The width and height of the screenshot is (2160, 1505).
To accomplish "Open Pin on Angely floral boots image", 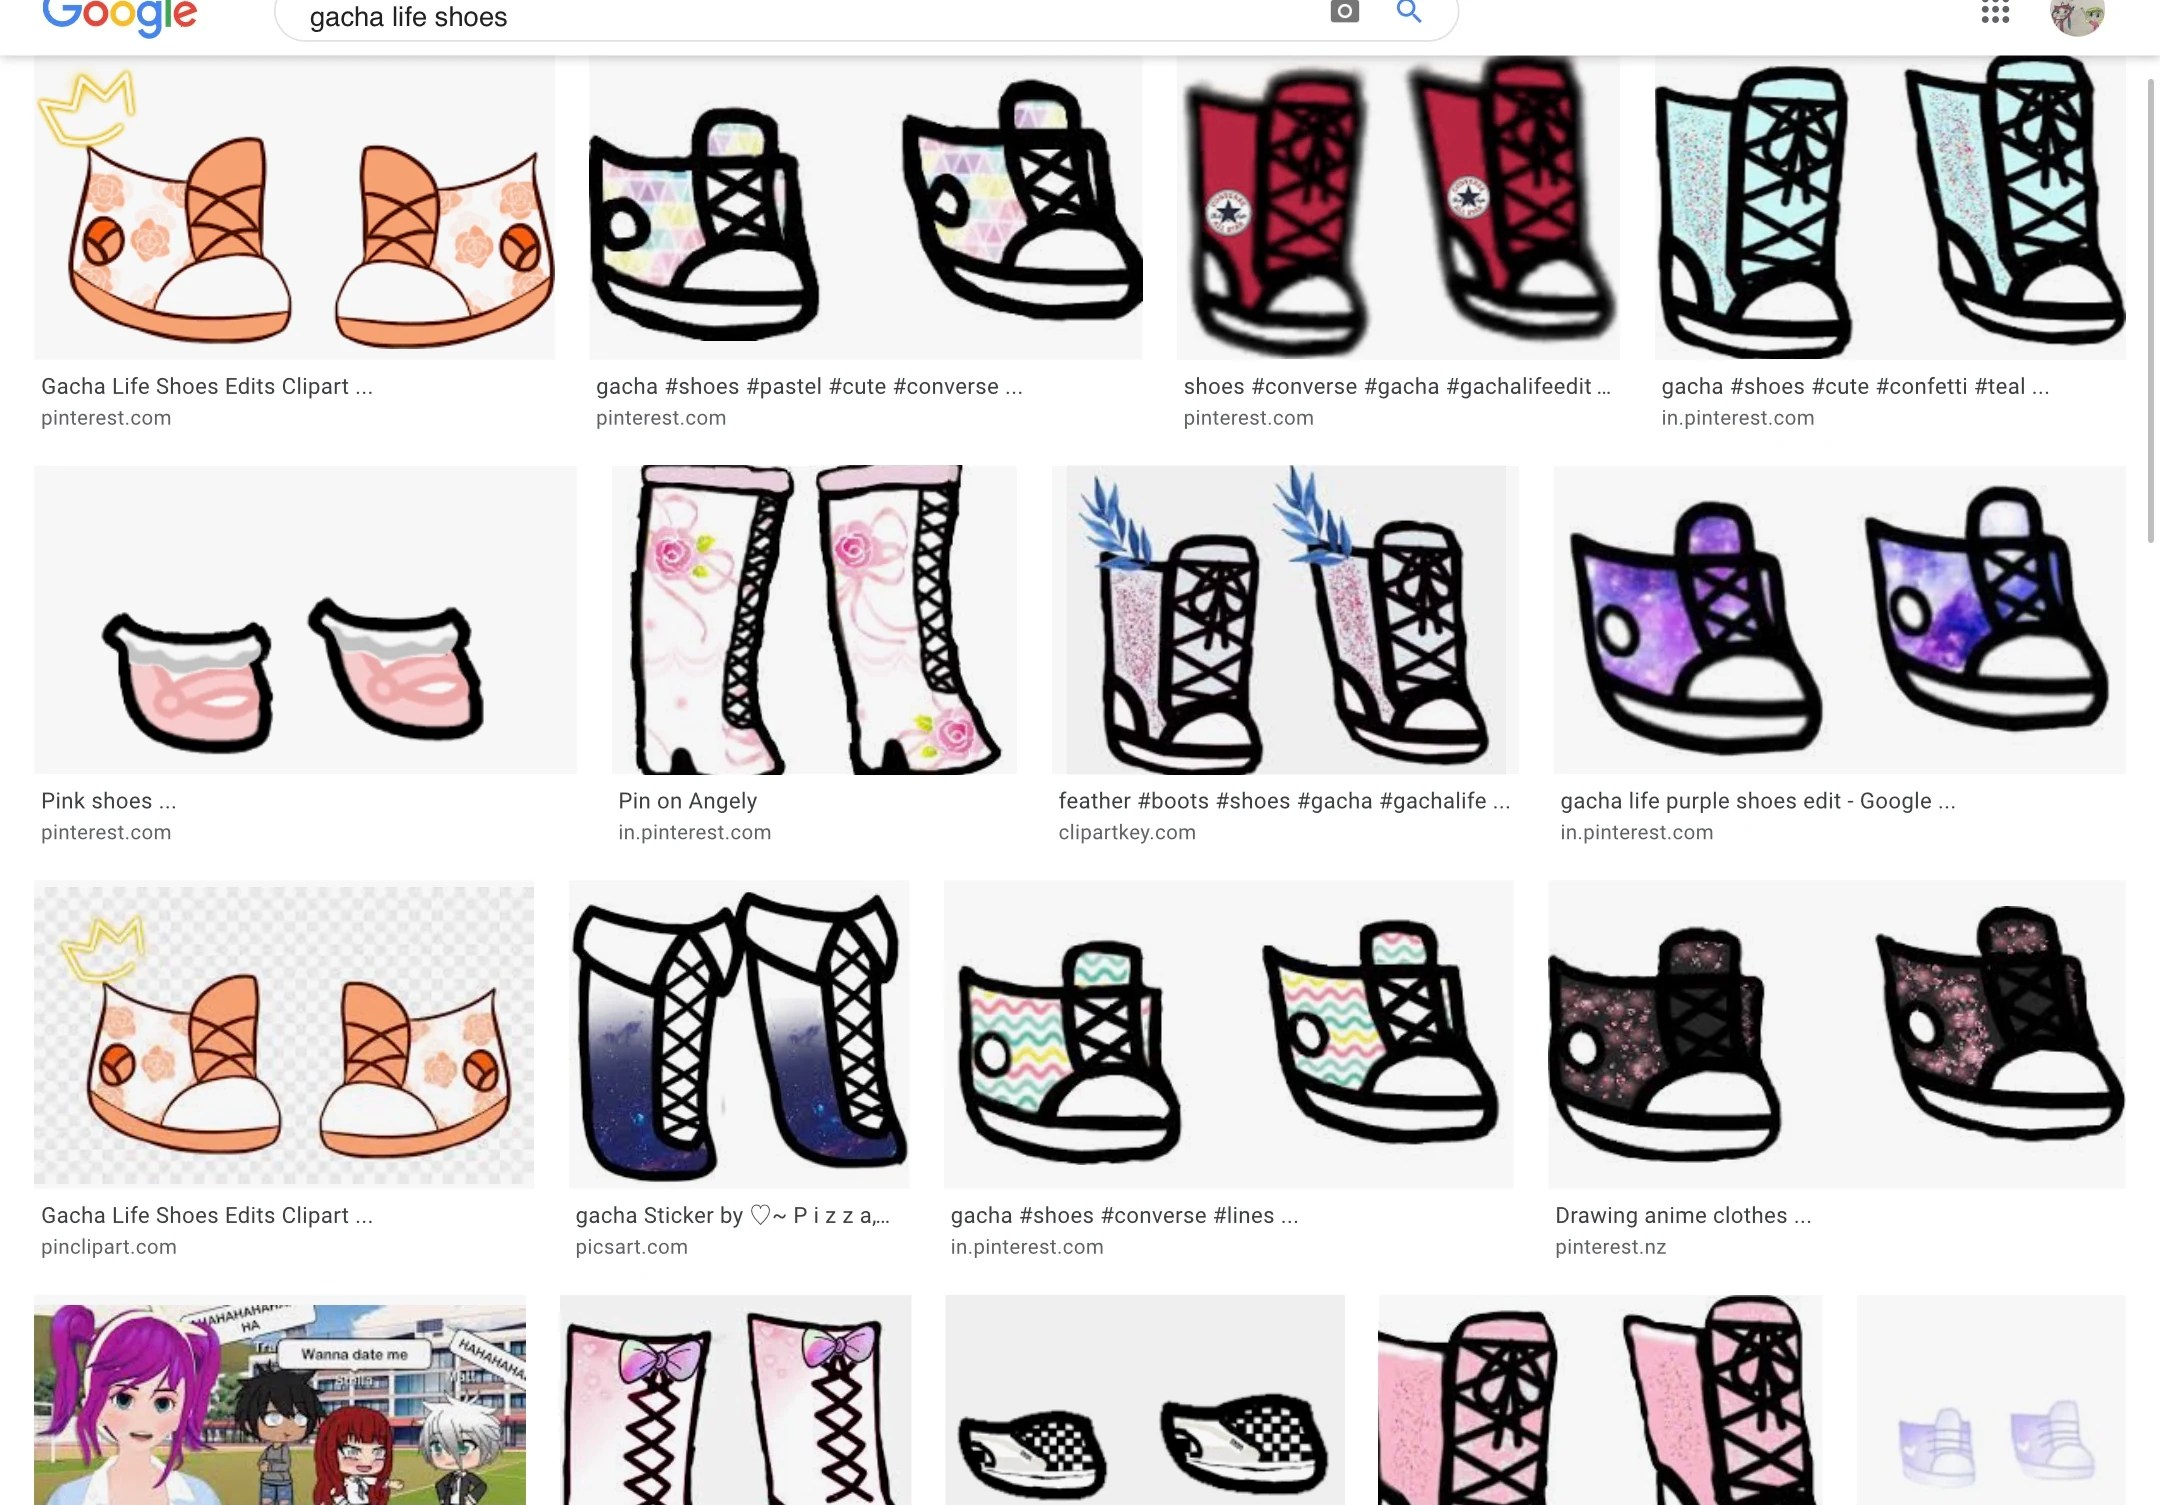I will [813, 620].
